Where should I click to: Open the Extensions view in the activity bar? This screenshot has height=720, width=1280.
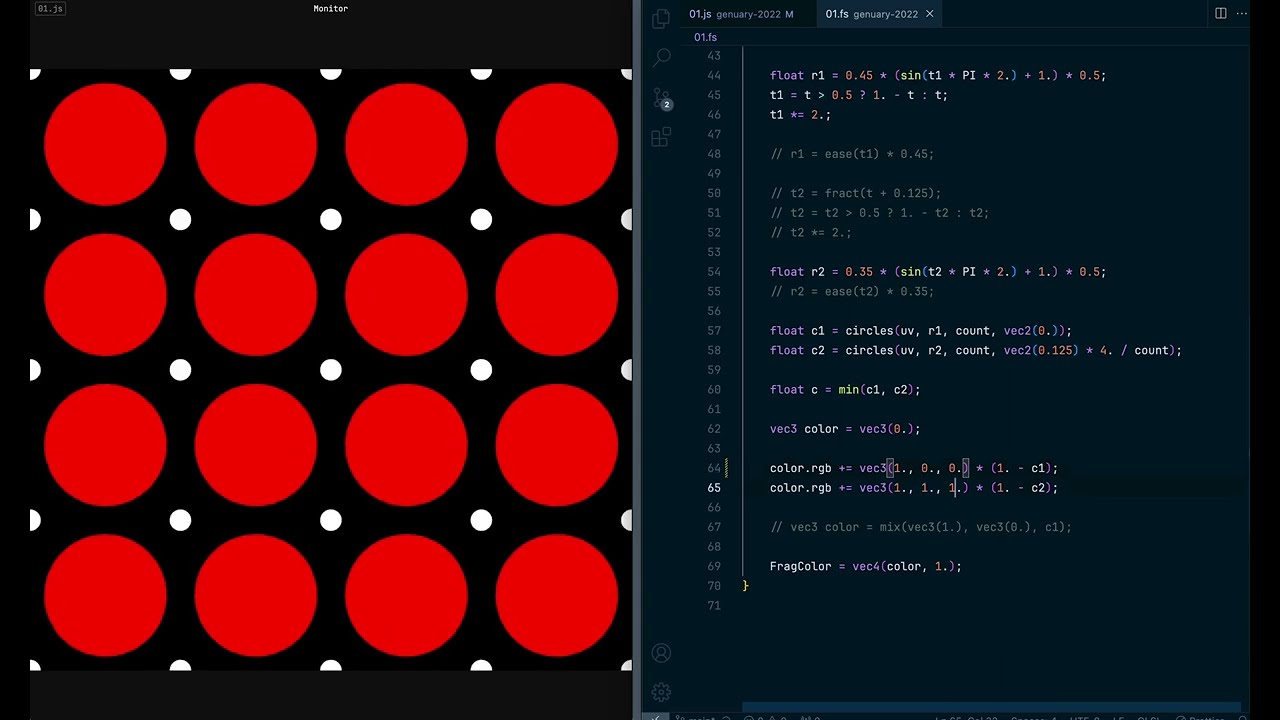(x=661, y=137)
